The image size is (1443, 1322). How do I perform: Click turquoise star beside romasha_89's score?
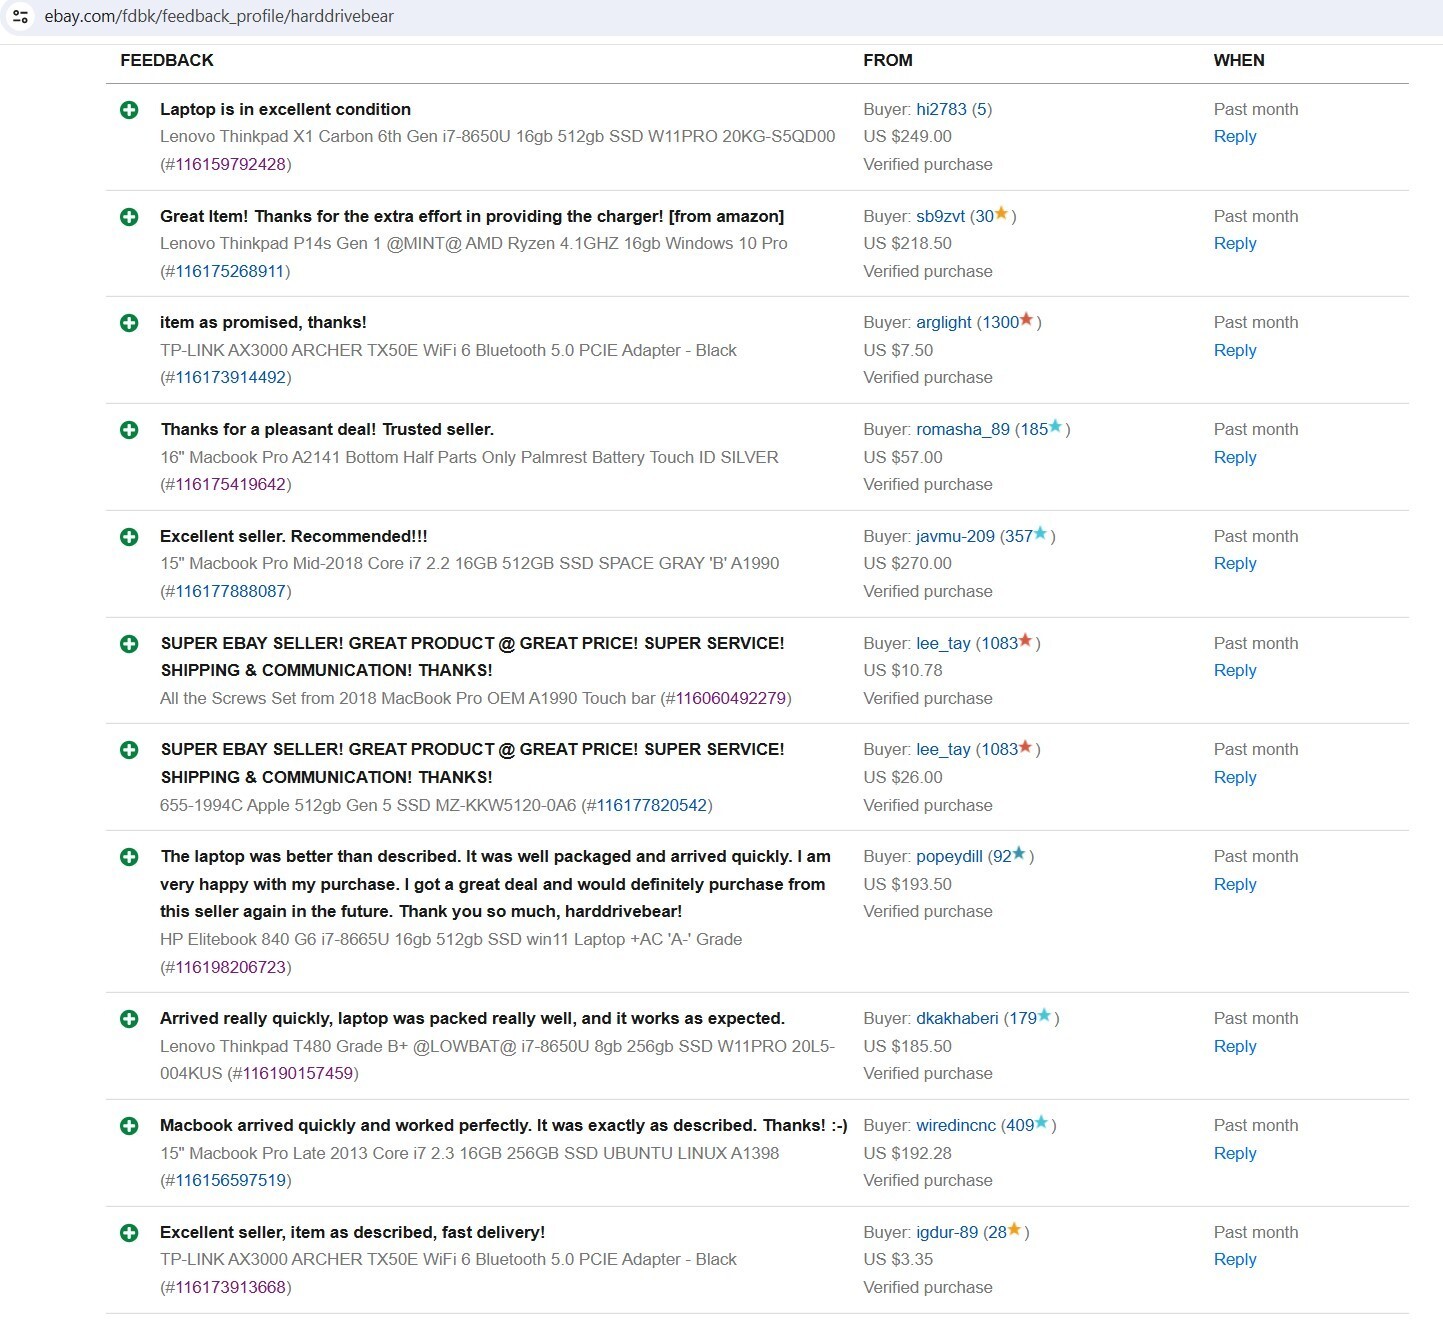(1055, 427)
